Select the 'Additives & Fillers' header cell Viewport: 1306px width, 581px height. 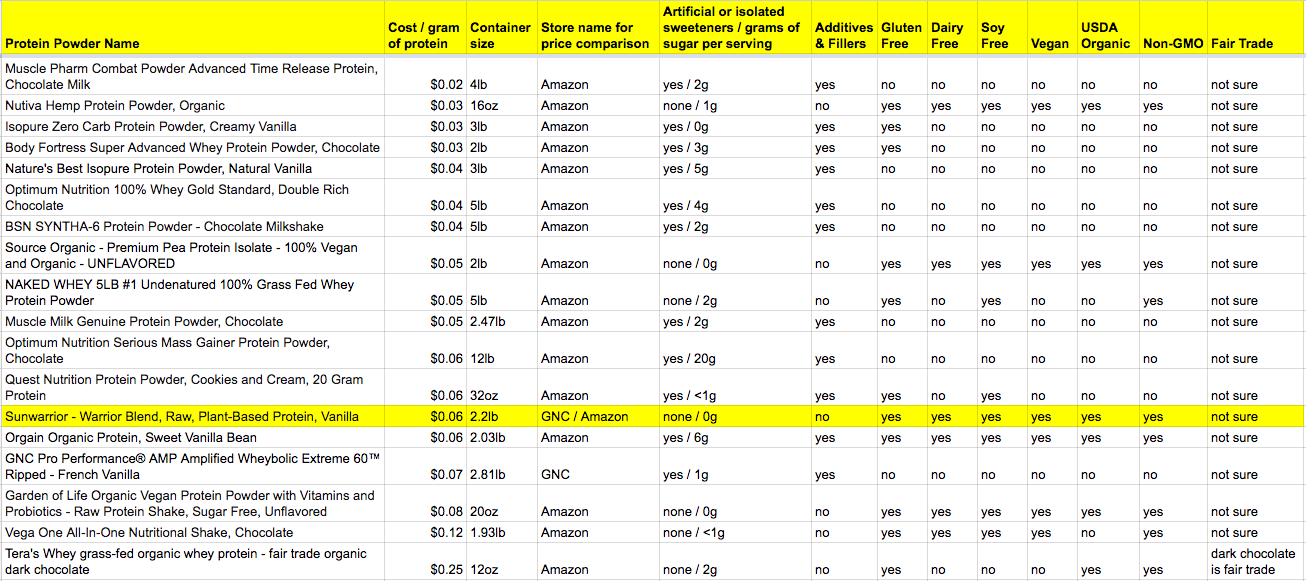844,27
